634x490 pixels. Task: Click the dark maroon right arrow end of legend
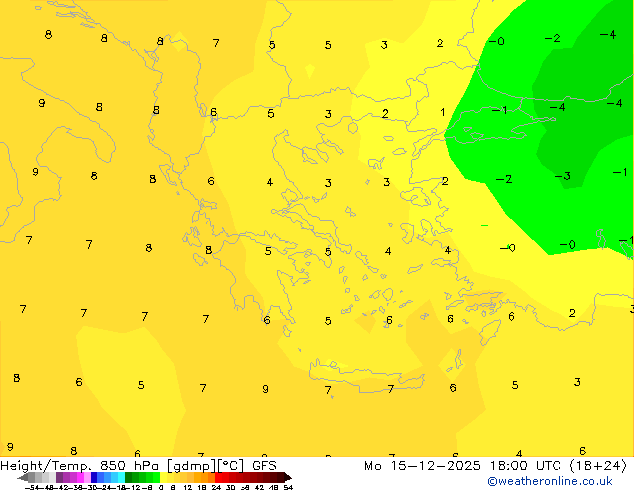(288, 478)
